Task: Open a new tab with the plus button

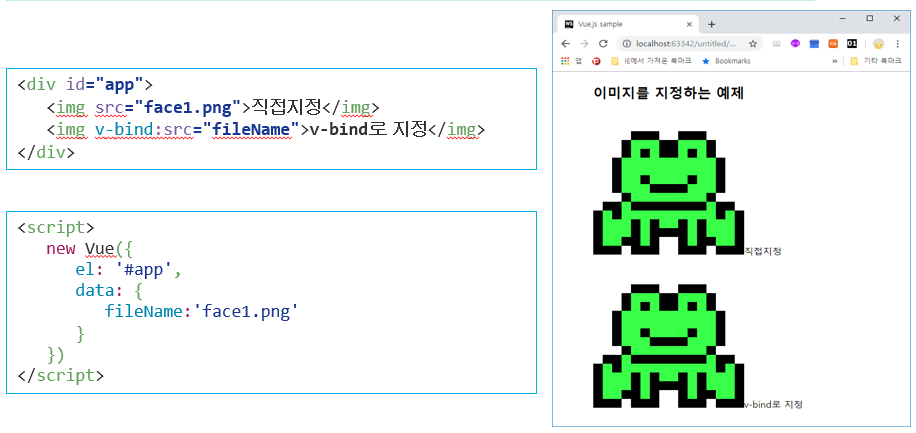Action: click(712, 25)
